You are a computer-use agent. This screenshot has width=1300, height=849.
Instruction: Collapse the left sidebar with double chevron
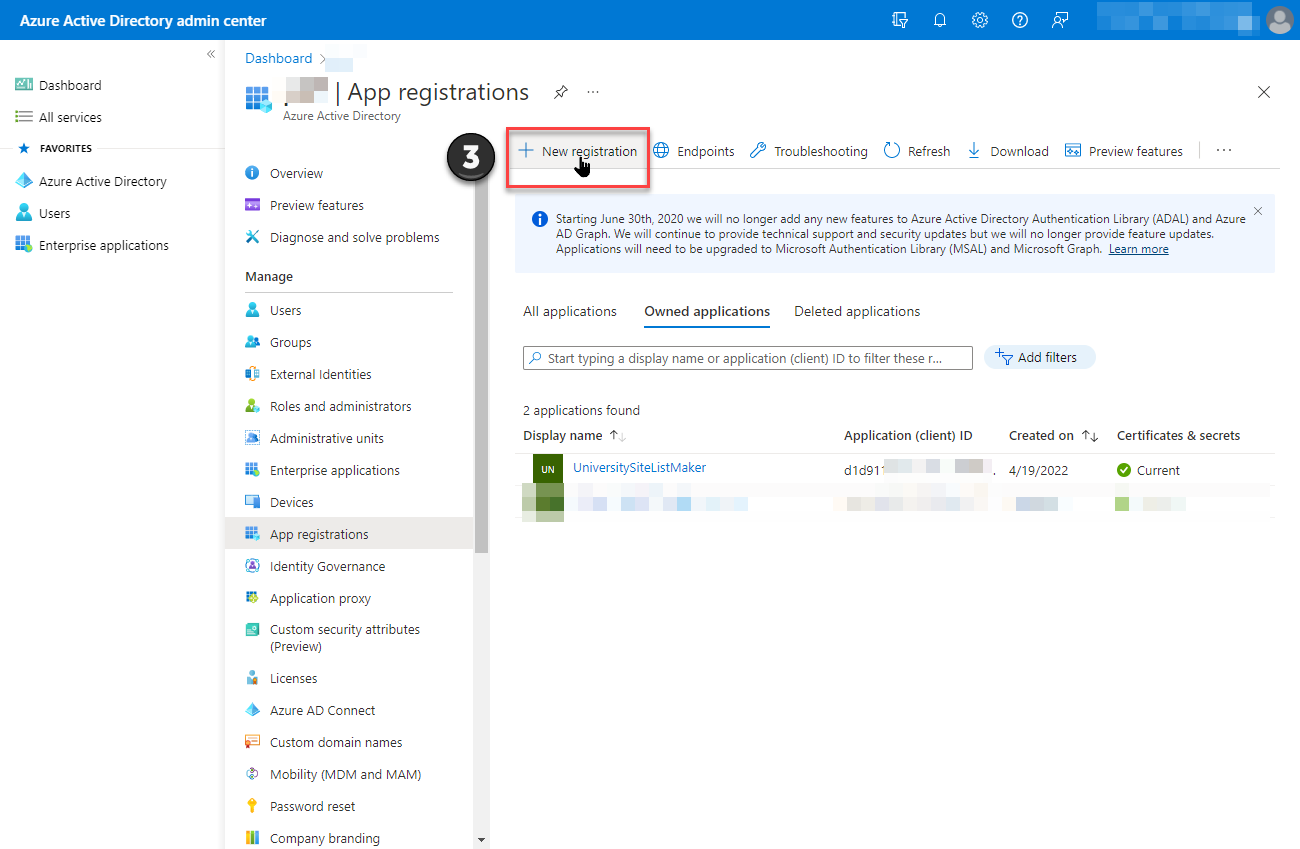click(x=211, y=54)
